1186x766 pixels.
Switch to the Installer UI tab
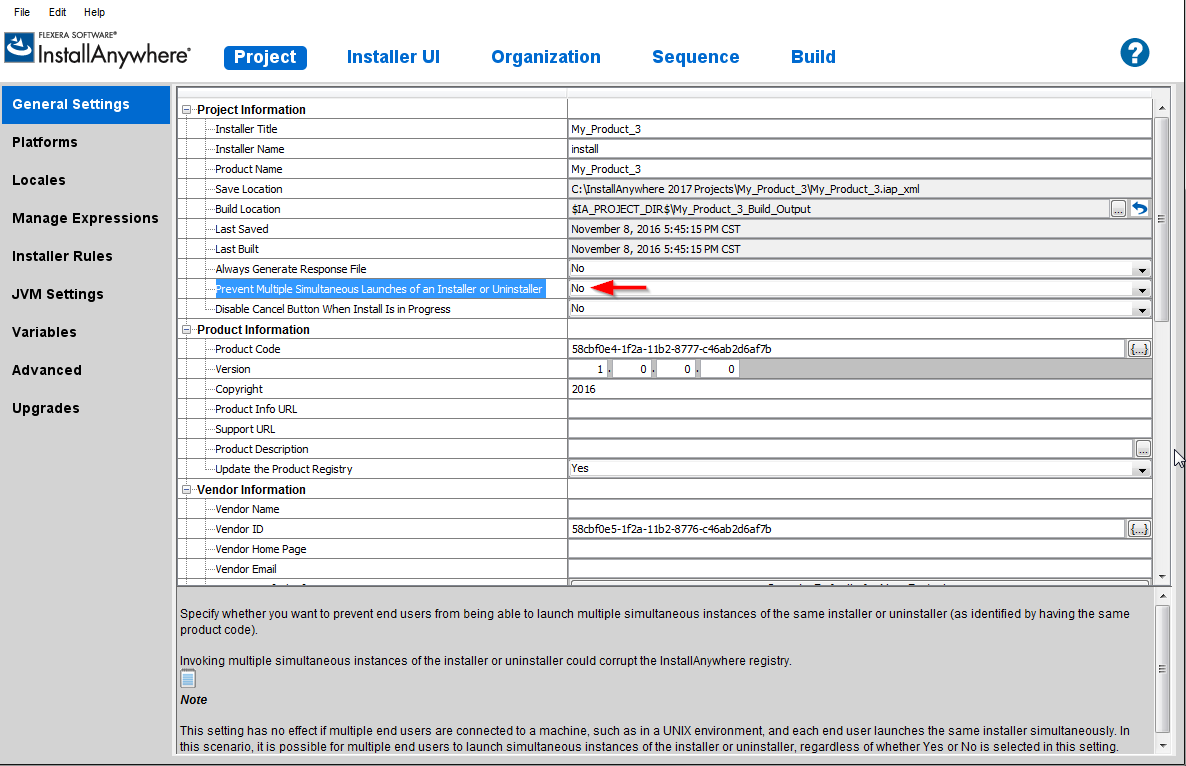click(x=393, y=57)
